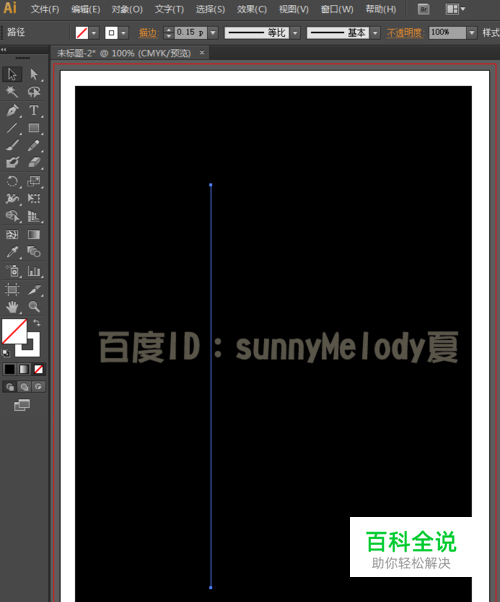
Task: Select the Shape Builder tool
Action: 12,216
